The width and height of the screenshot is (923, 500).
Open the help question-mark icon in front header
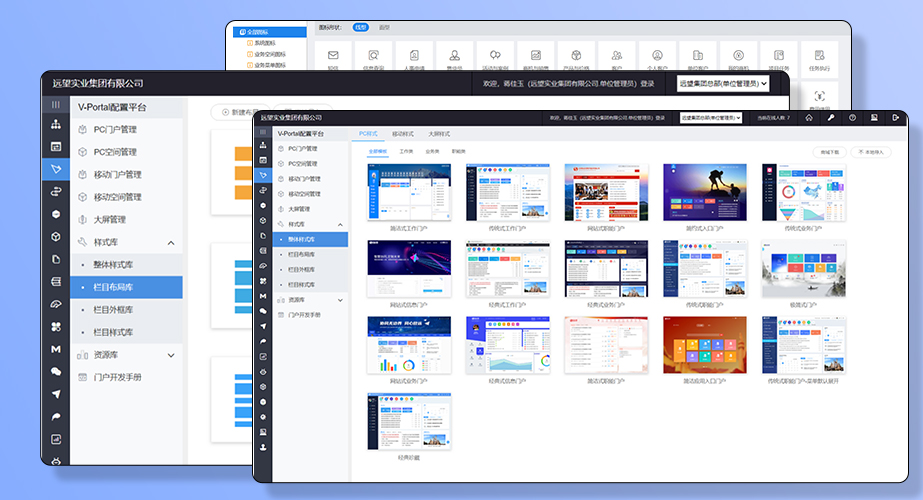852,118
